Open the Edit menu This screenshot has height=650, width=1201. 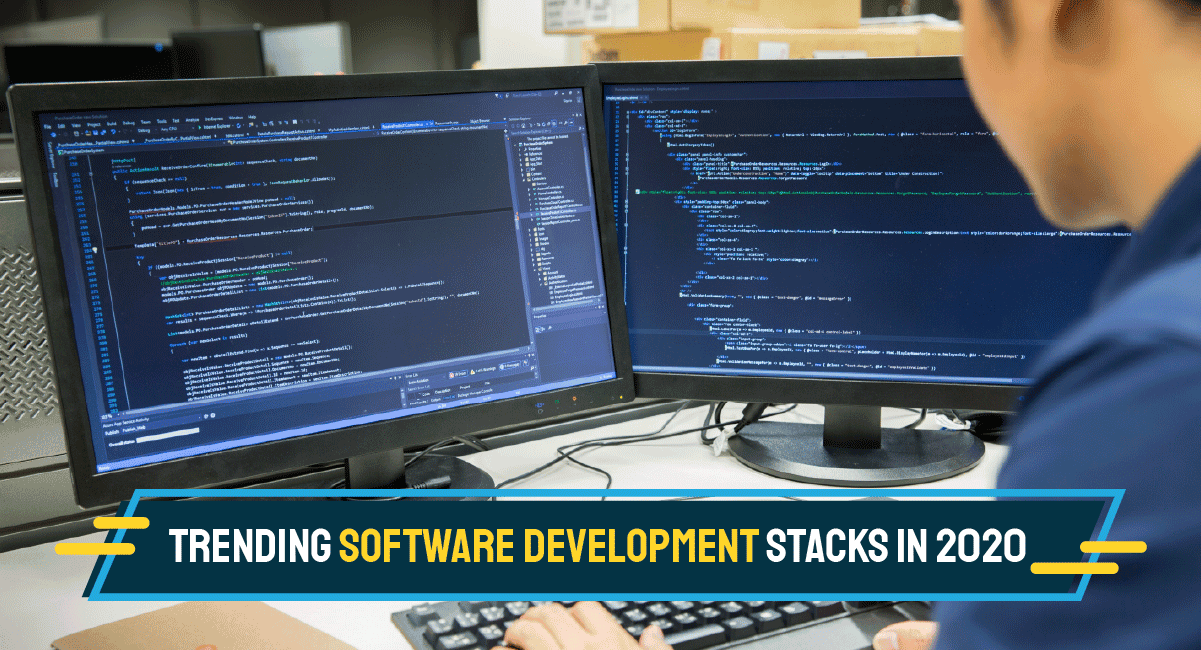(x=61, y=126)
